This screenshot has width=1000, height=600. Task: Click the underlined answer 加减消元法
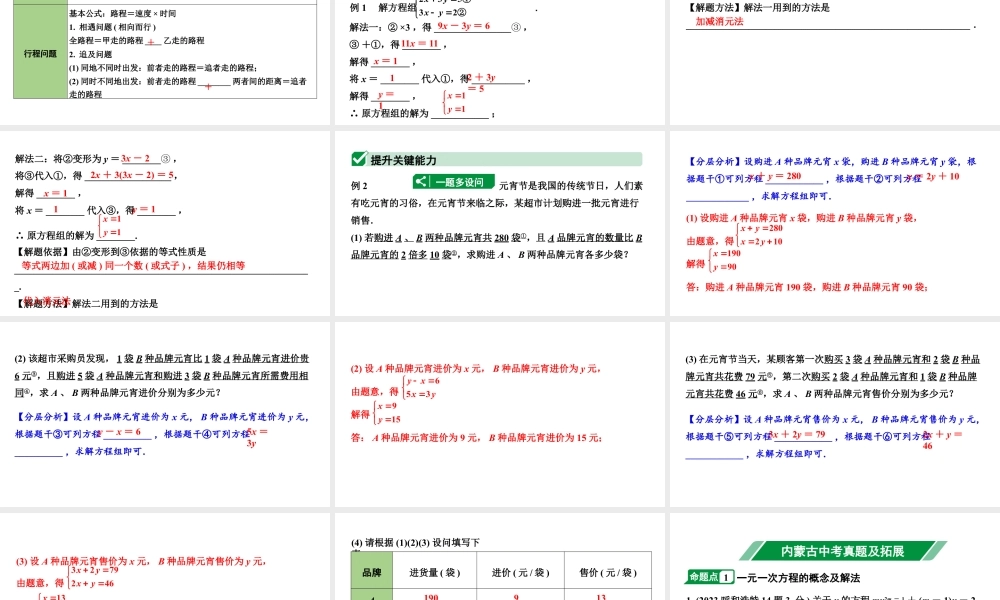pyautogui.click(x=720, y=23)
